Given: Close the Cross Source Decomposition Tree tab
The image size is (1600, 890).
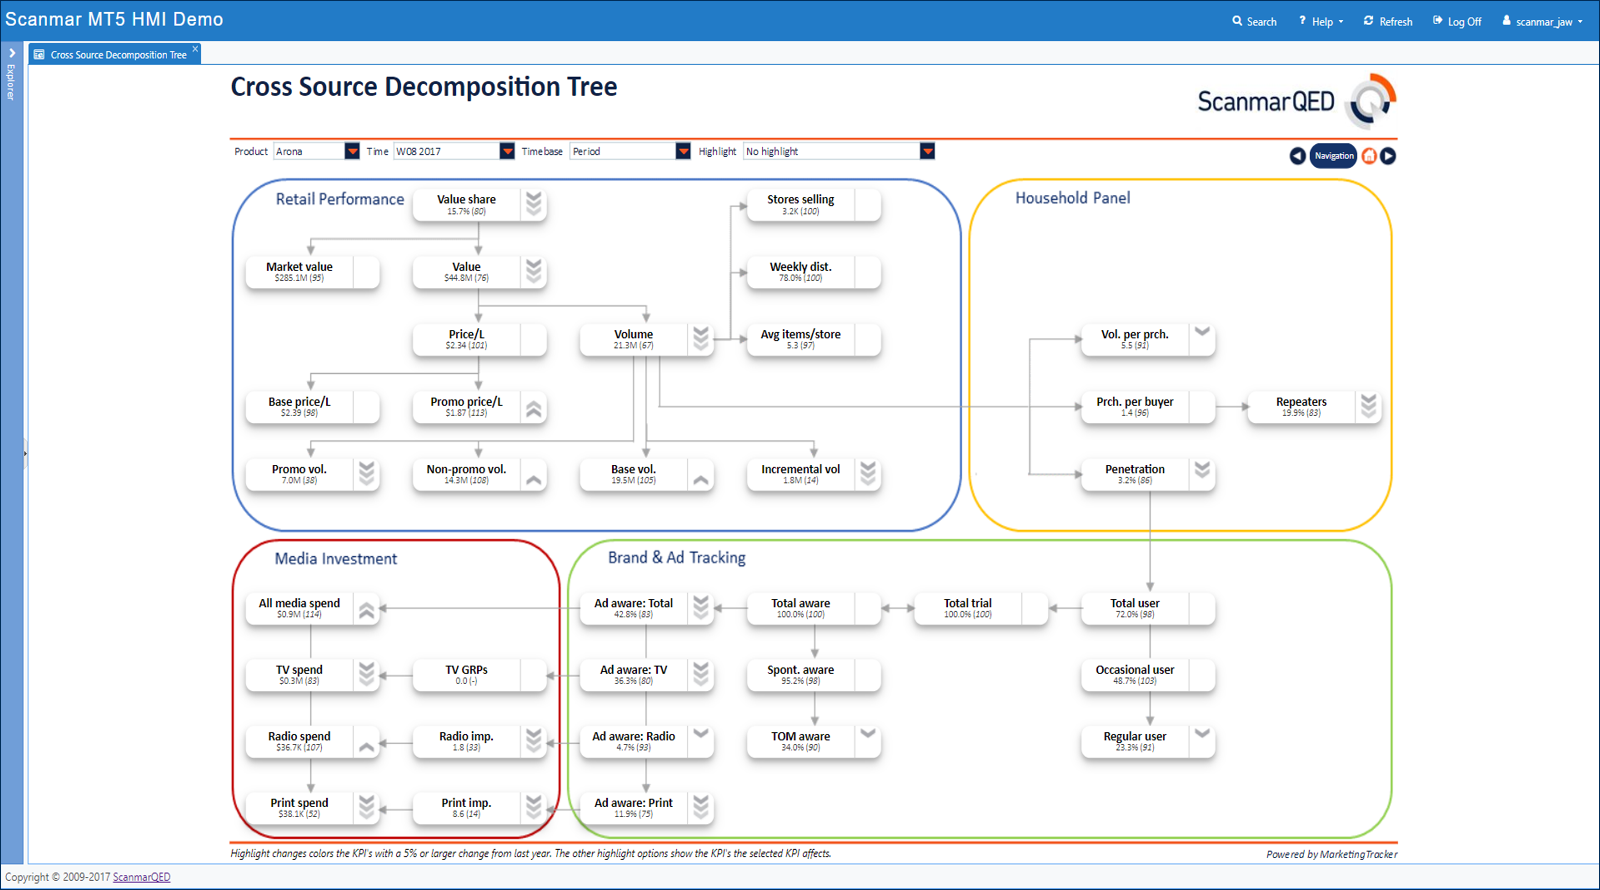Looking at the screenshot, I should (x=195, y=49).
